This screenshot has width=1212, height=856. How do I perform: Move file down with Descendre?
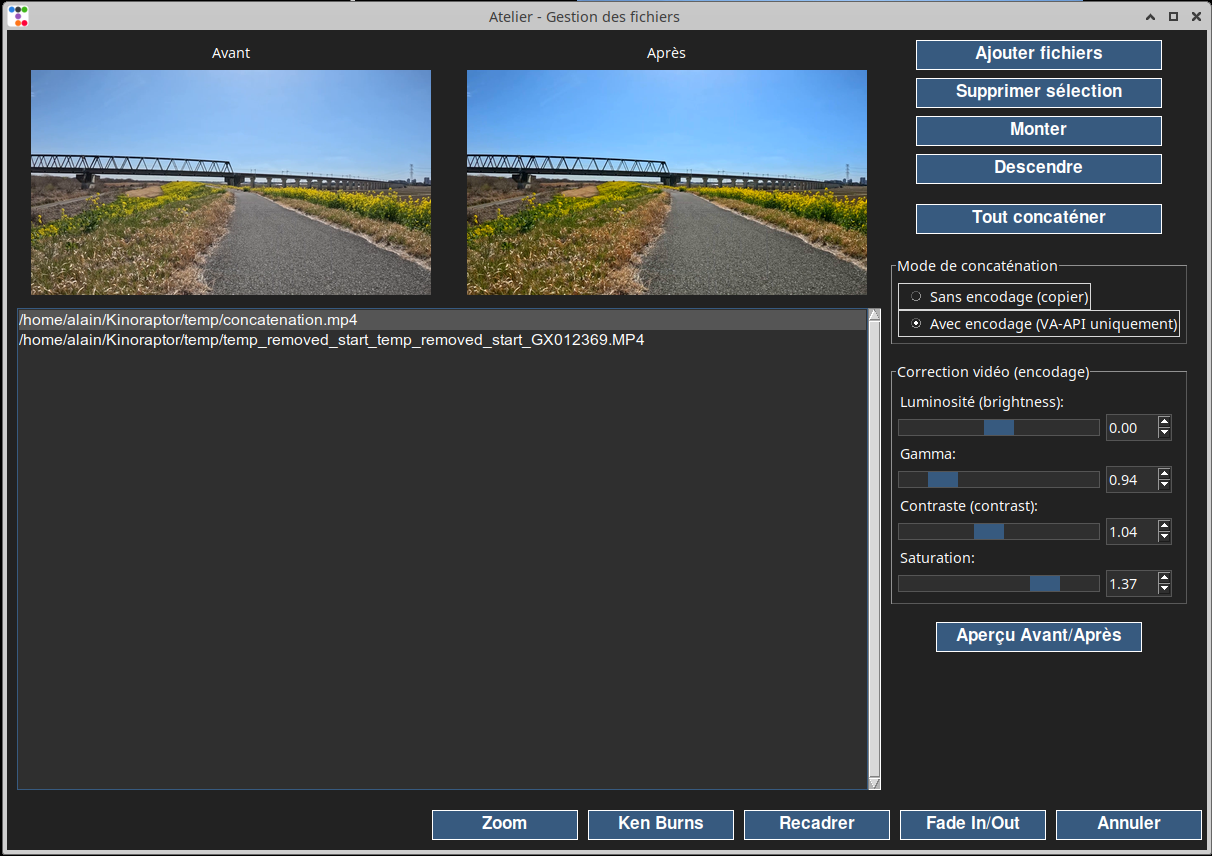(x=1038, y=168)
